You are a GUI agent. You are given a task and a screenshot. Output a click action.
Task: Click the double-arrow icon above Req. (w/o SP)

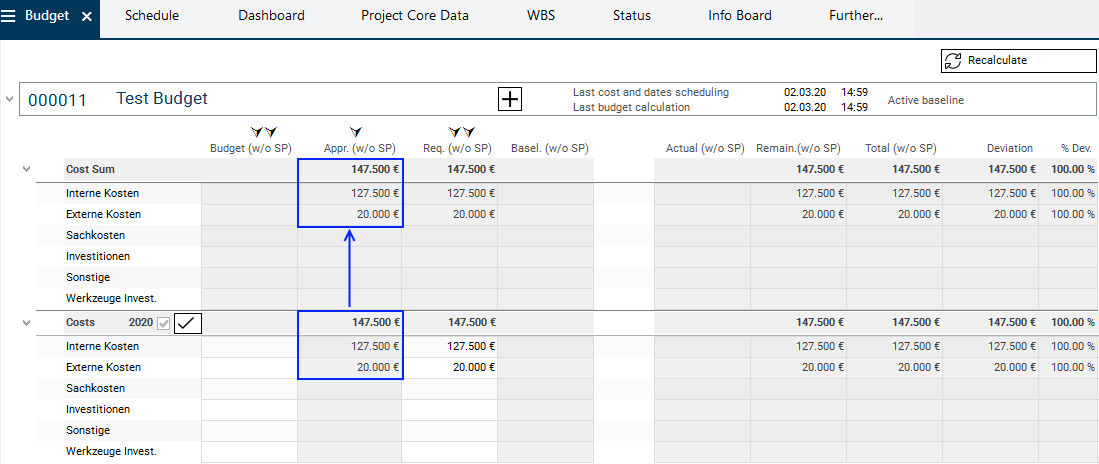(461, 132)
